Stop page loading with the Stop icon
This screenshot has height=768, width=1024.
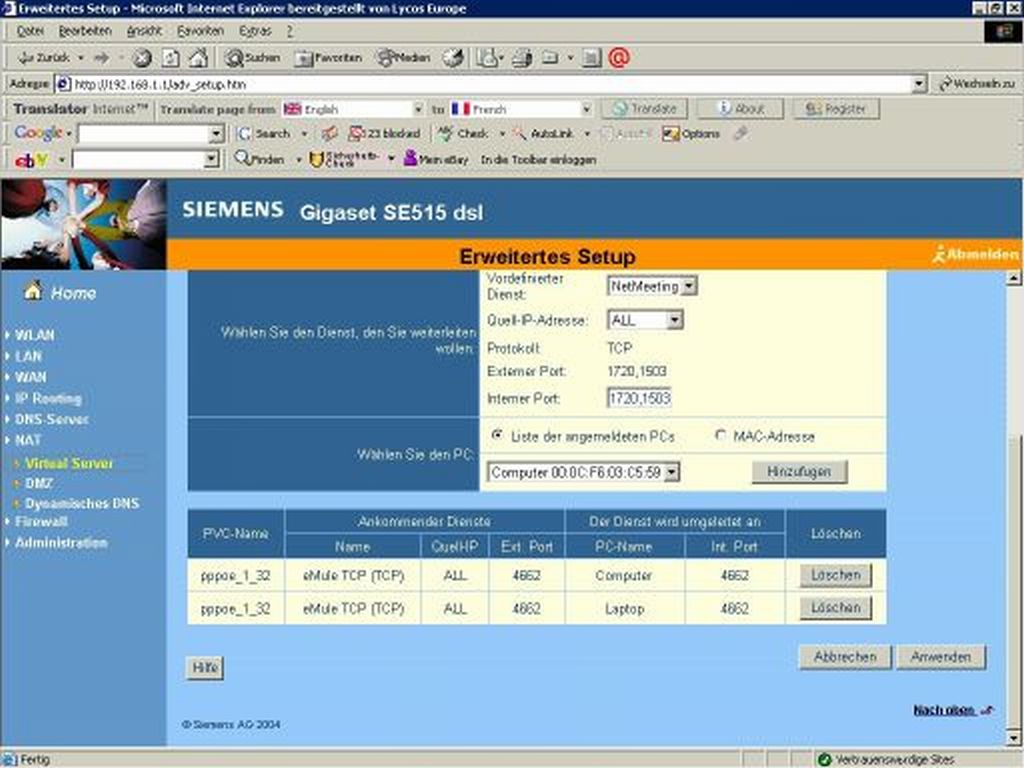pyautogui.click(x=142, y=59)
